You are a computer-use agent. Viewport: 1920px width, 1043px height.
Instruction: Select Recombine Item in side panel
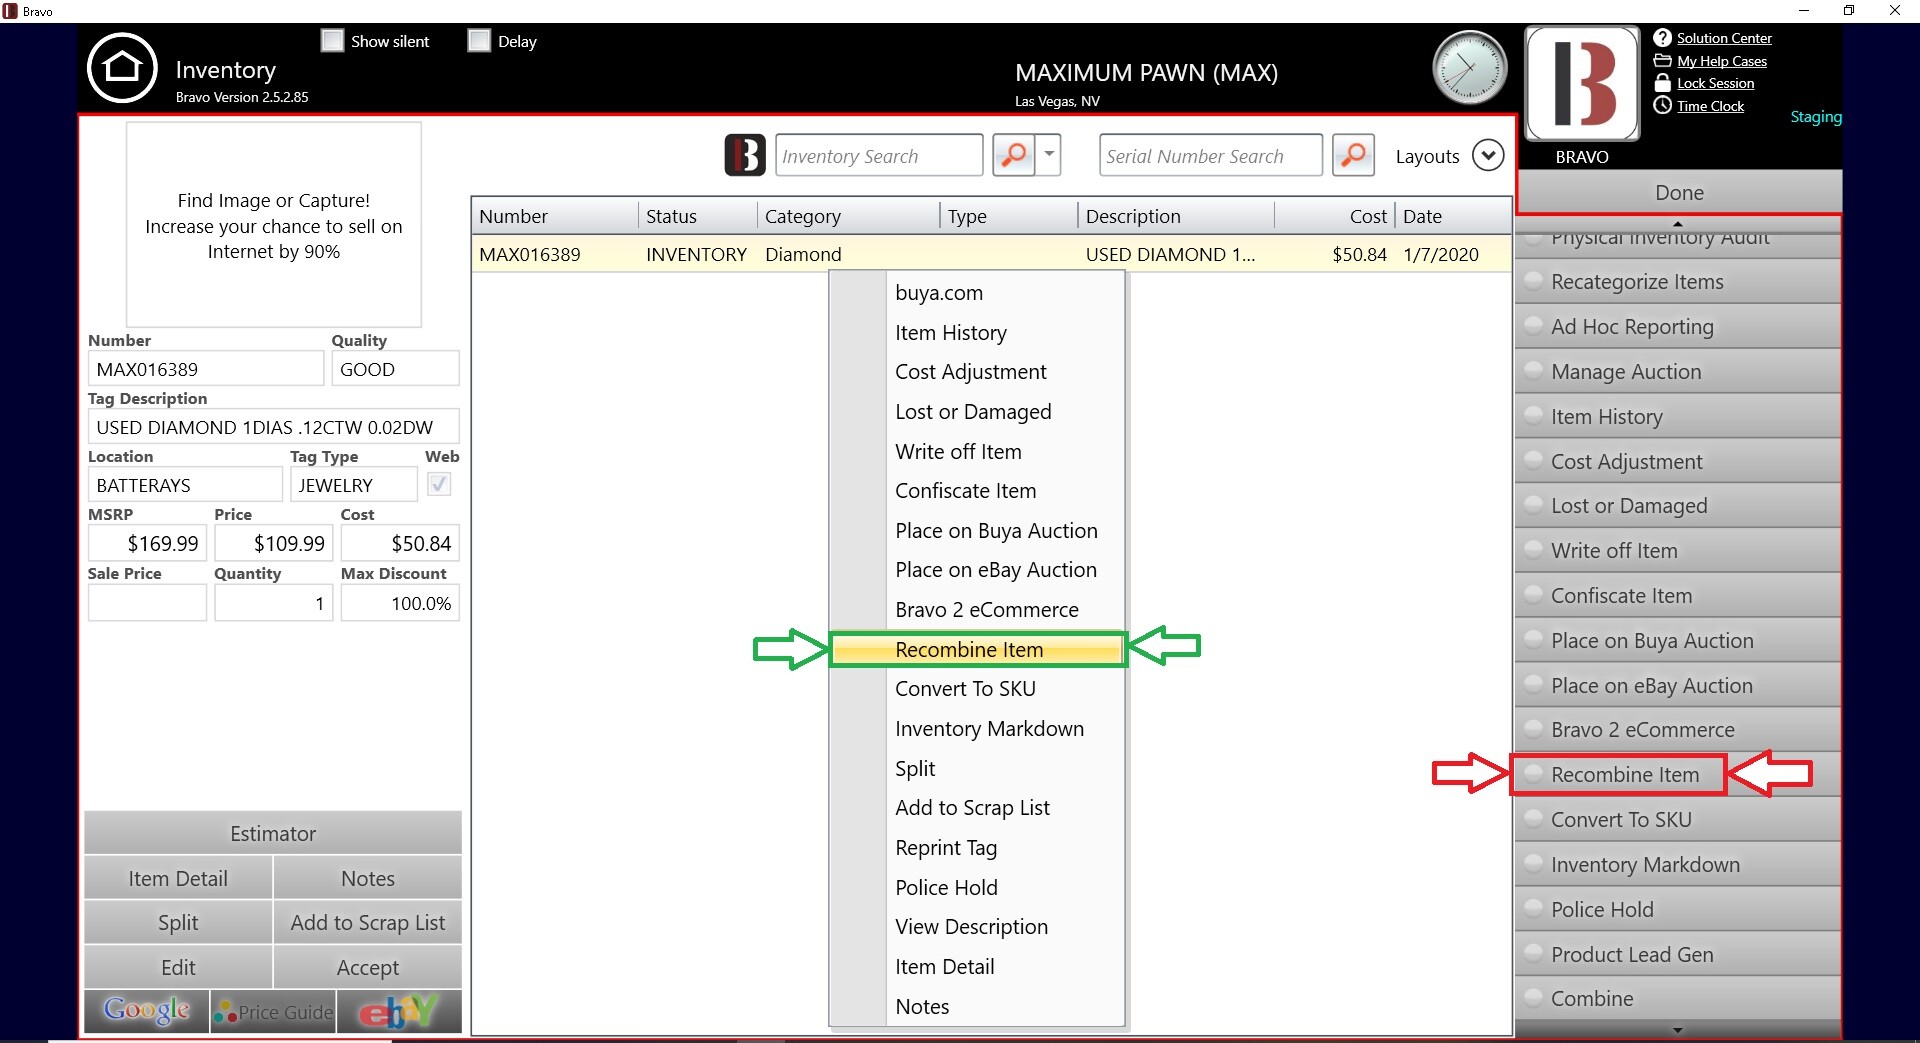1678,774
